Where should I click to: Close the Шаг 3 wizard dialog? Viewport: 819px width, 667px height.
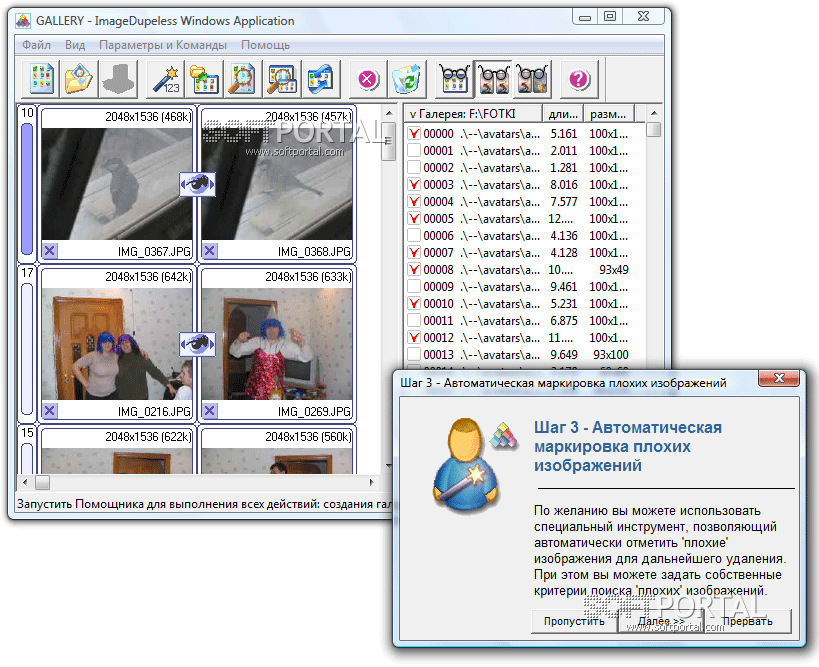[x=779, y=378]
